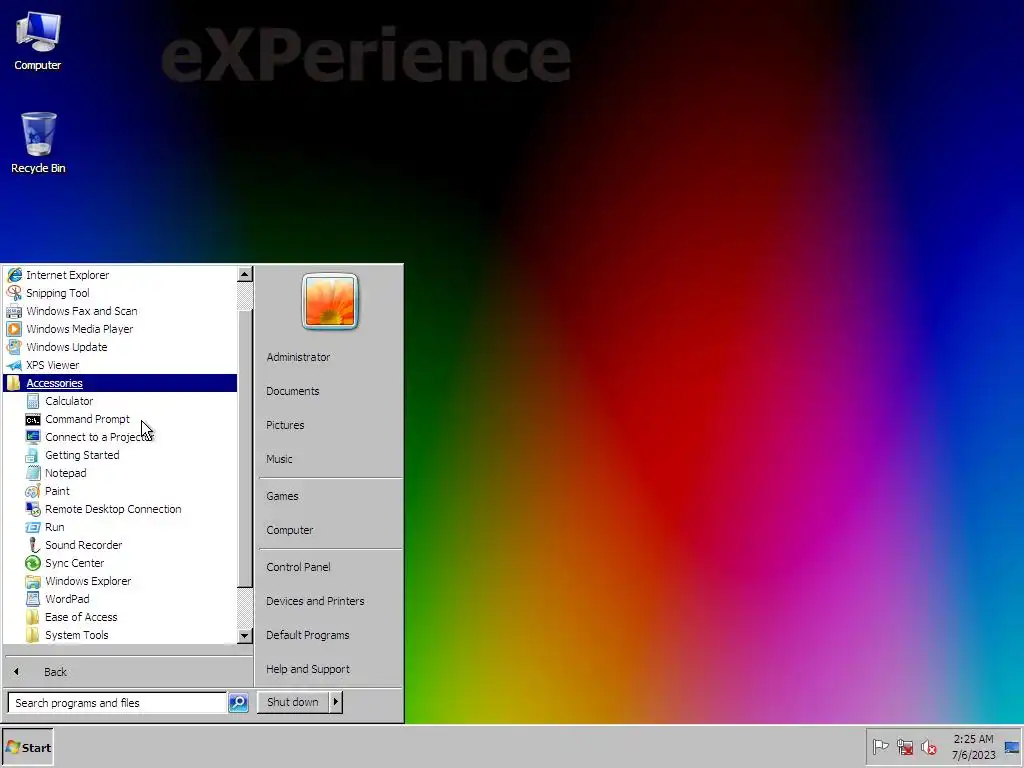The height and width of the screenshot is (768, 1024).
Task: Collapse the Accessories folder
Action: (121, 383)
